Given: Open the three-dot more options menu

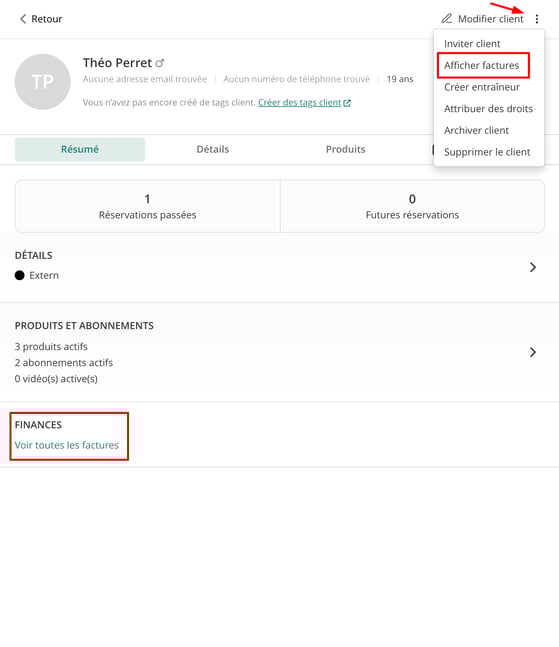Looking at the screenshot, I should (536, 19).
